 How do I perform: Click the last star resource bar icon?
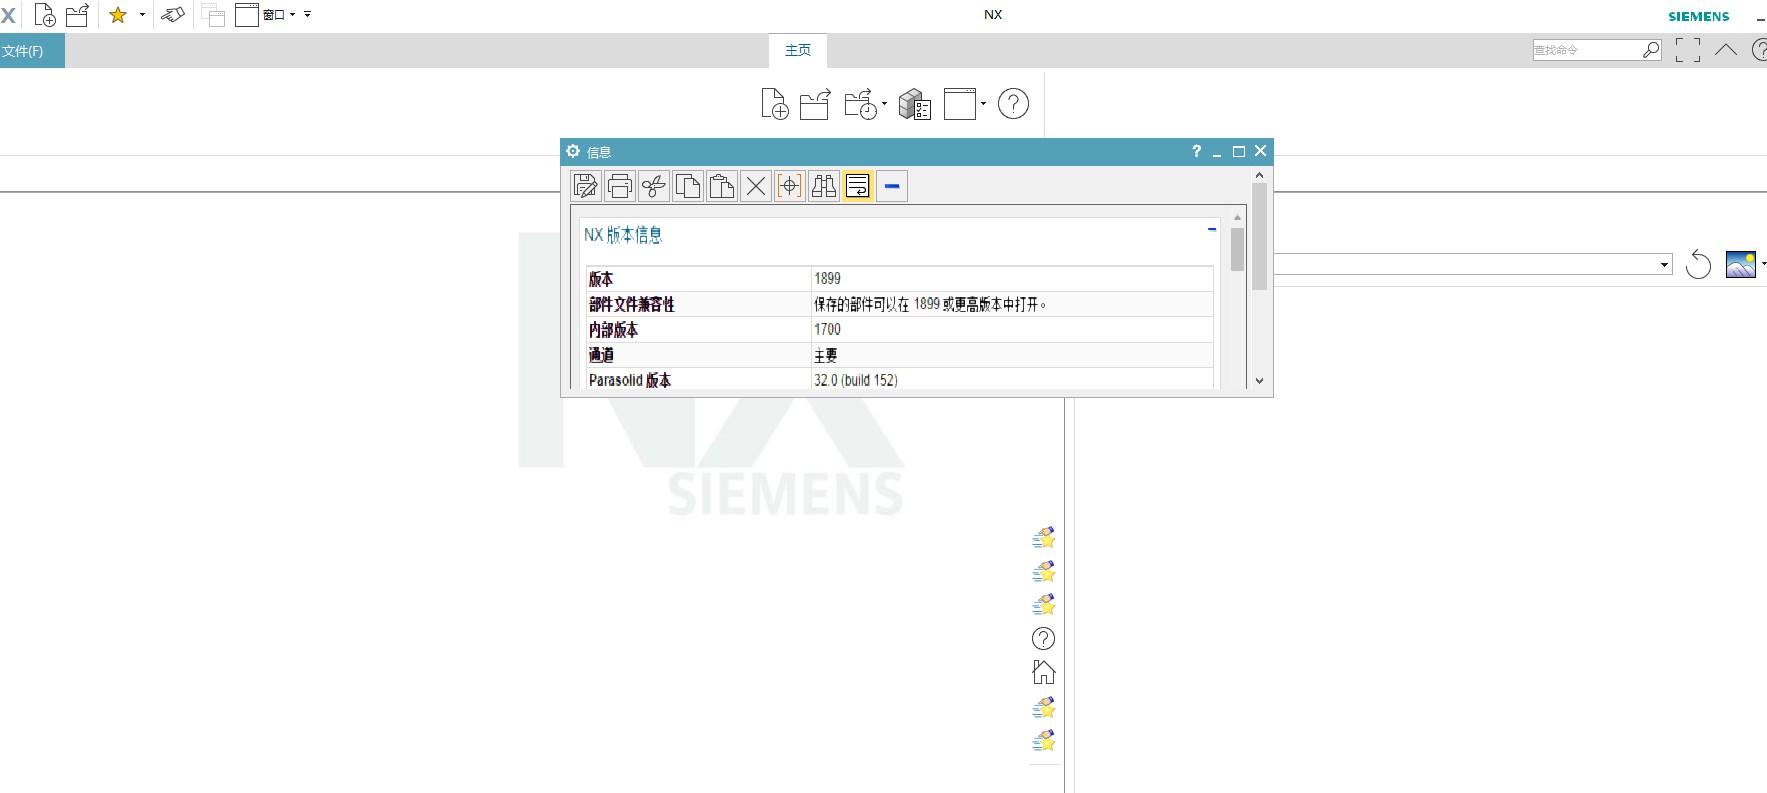coord(1044,741)
